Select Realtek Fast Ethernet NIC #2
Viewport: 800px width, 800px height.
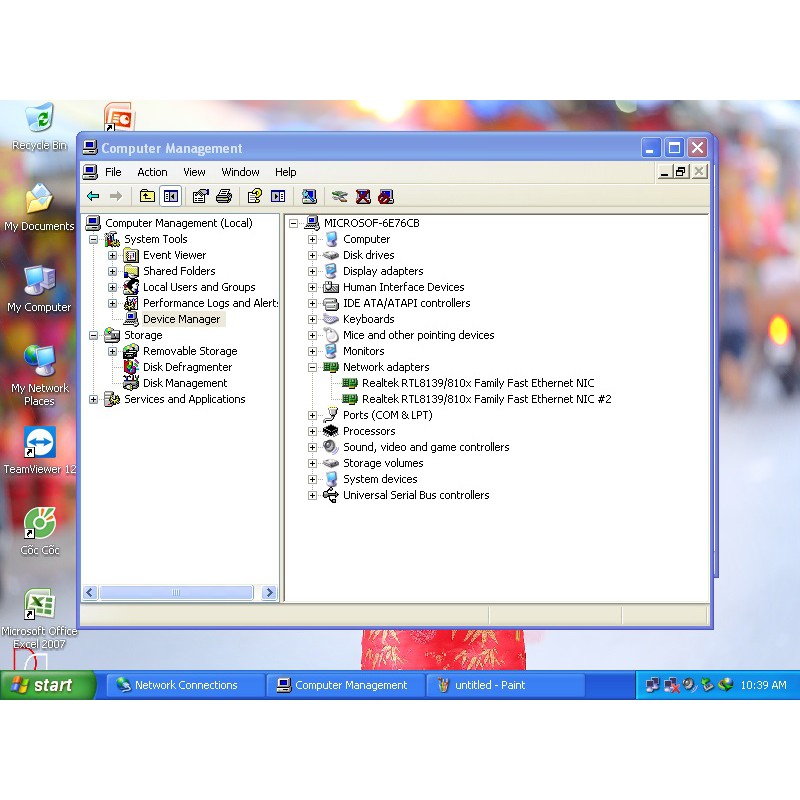pos(486,399)
